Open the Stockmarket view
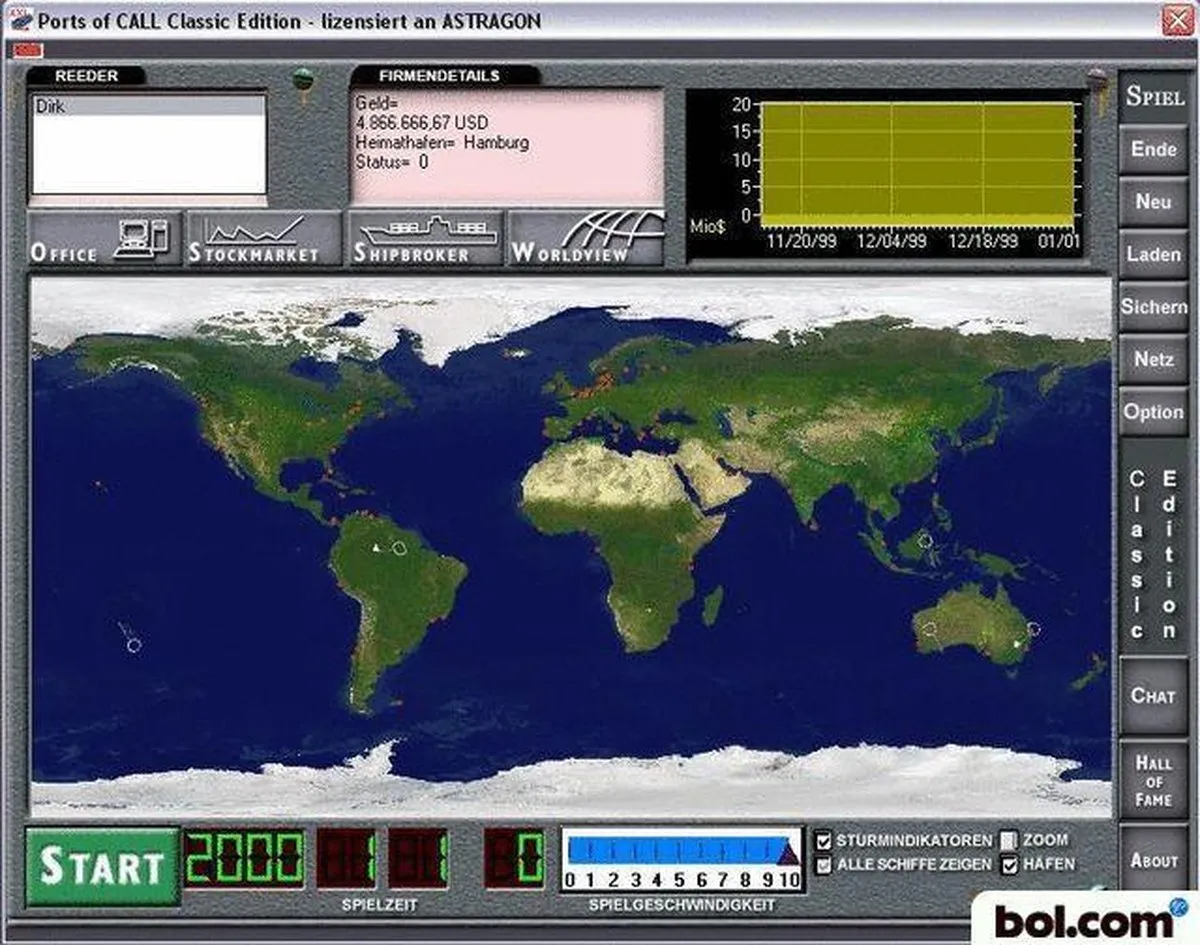This screenshot has width=1200, height=945. tap(264, 239)
